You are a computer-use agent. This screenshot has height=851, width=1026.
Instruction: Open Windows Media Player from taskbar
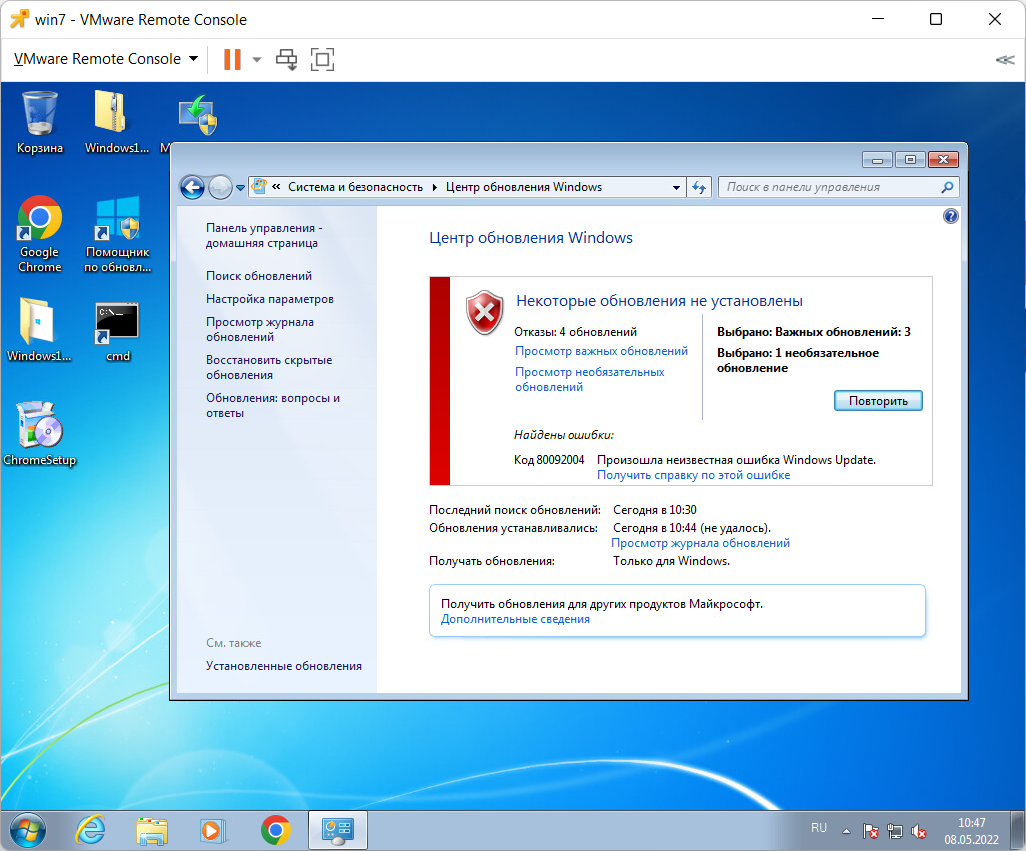212,831
